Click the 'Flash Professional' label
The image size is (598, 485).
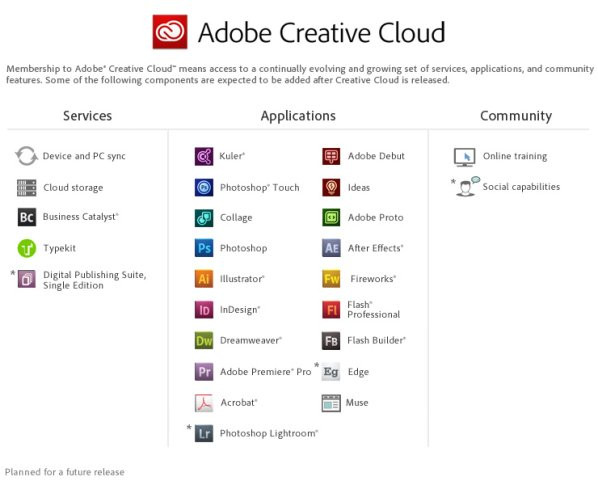(374, 310)
